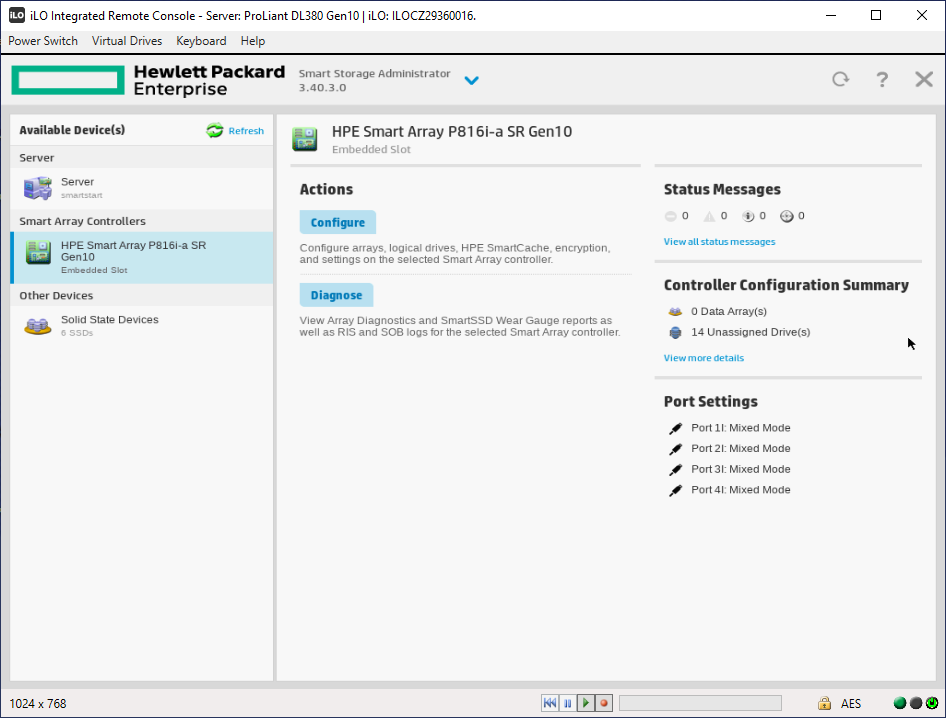Select HPE Smart Array P816i-a SR Gen10 controller
This screenshot has height=718, width=946.
click(142, 258)
